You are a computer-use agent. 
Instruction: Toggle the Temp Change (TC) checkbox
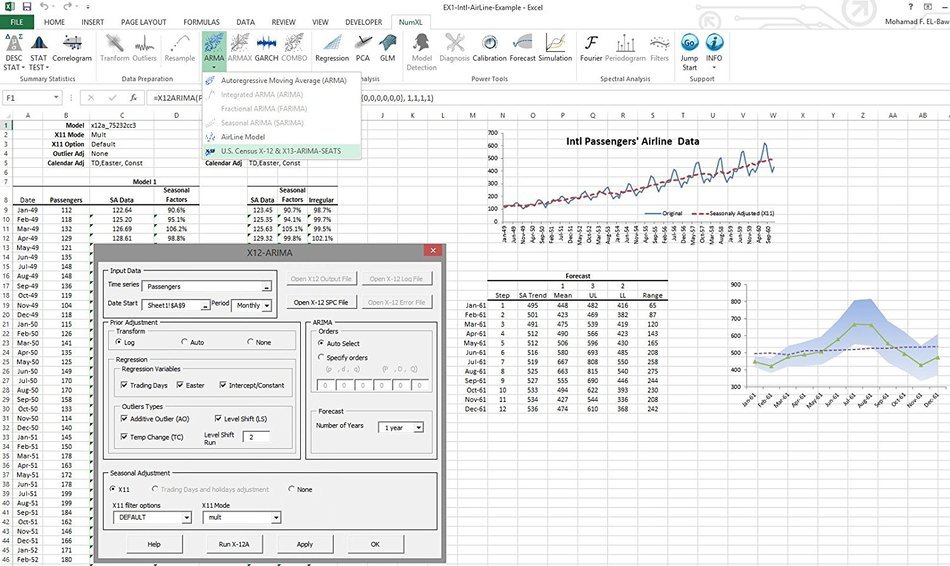(x=151, y=437)
